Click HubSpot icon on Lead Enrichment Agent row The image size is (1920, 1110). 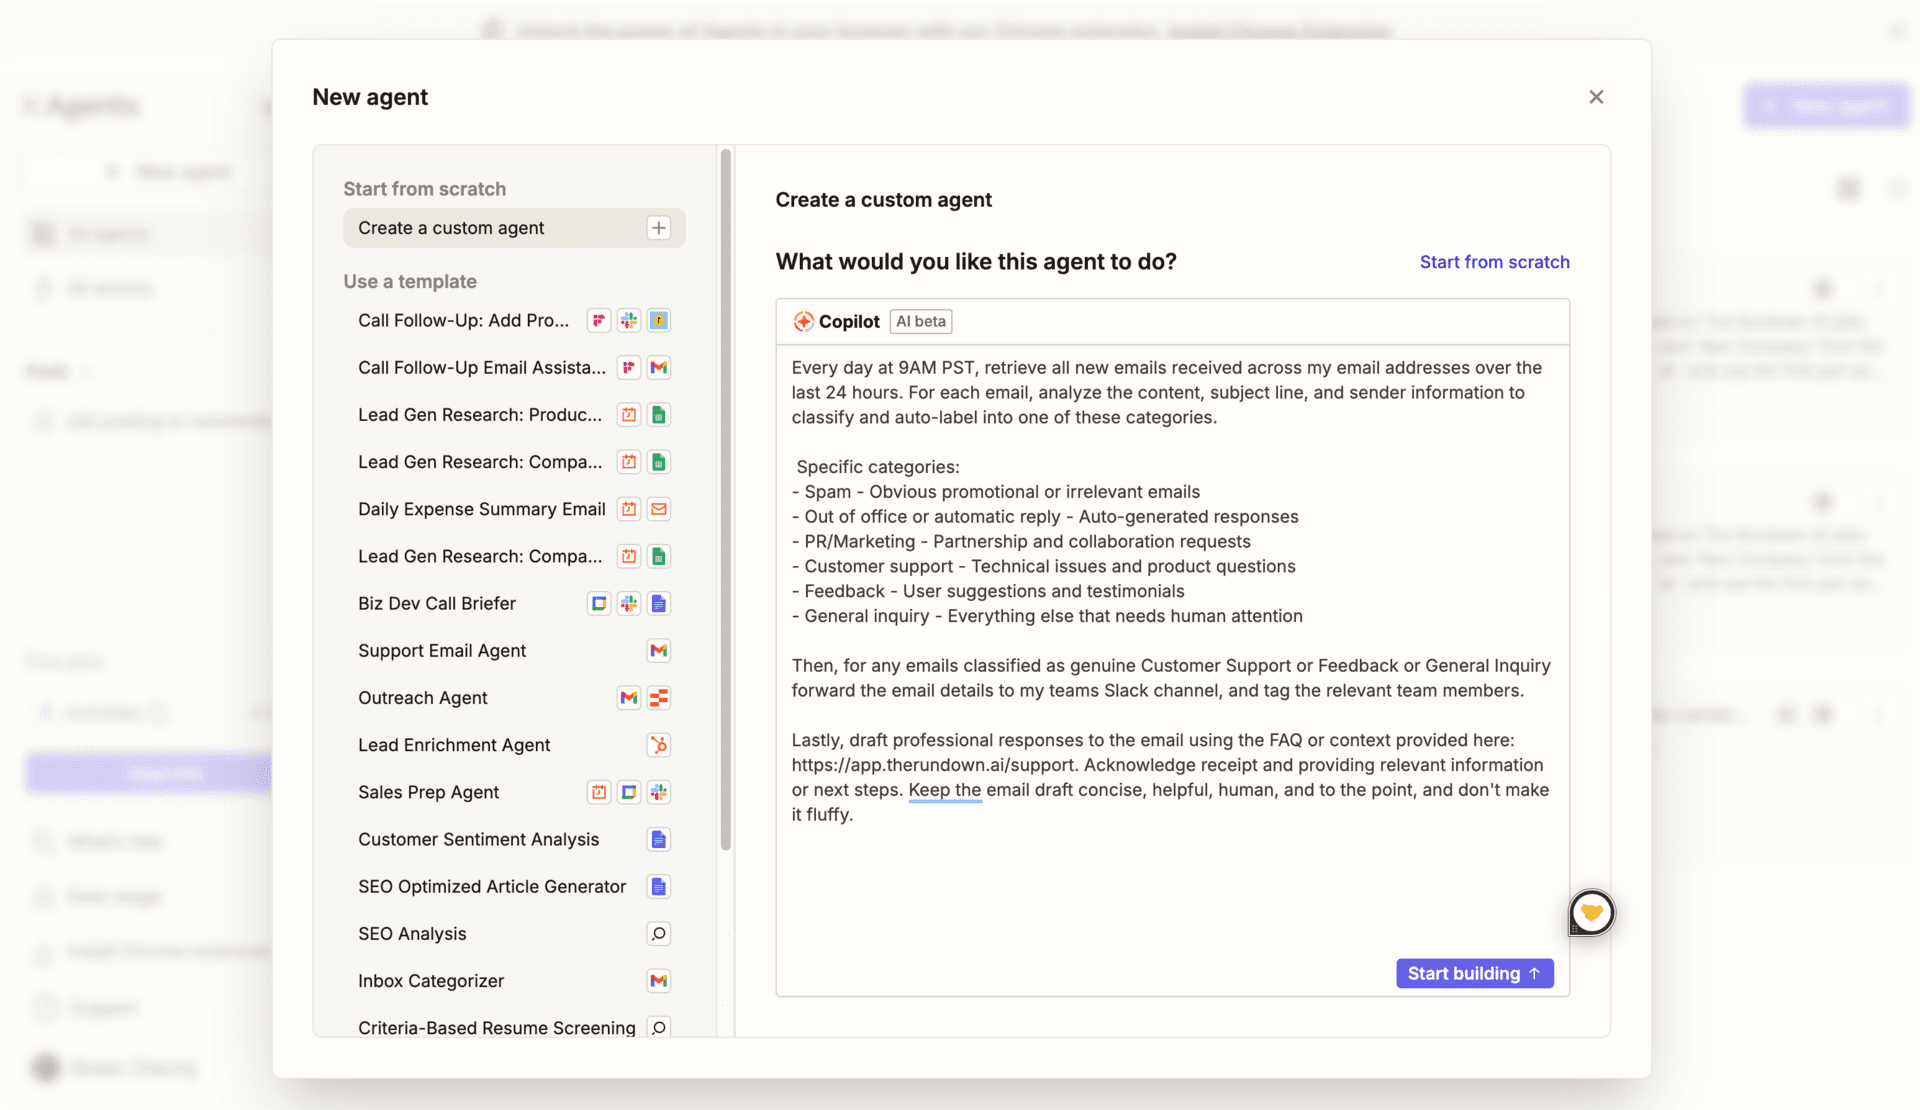pos(658,745)
